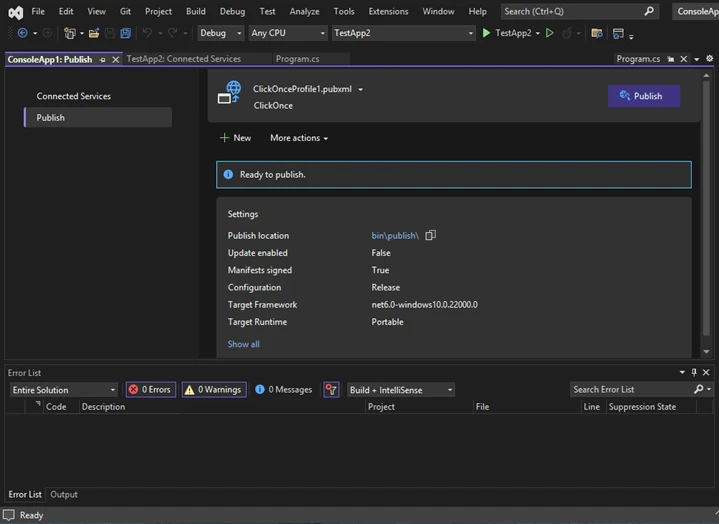Screen dimensions: 719x524
Task: Click the Find in Files folder icon
Action: pos(597,33)
